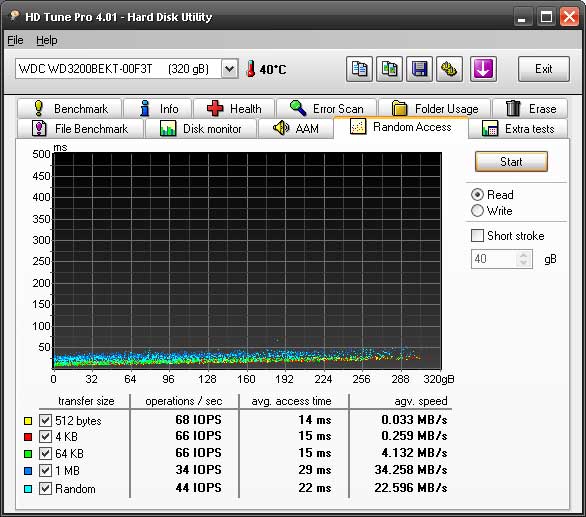Expand the WDC WD3200BEKT drive dropdown

(229, 69)
